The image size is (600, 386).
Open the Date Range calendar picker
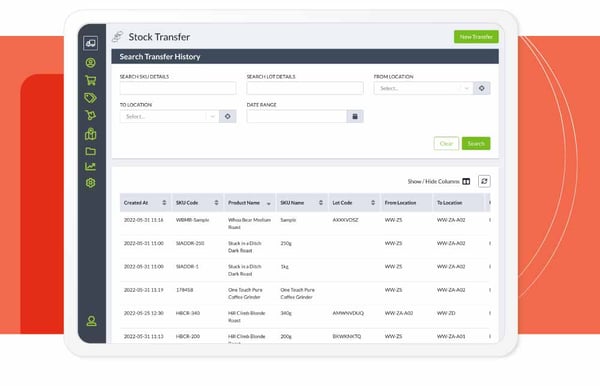pos(355,116)
